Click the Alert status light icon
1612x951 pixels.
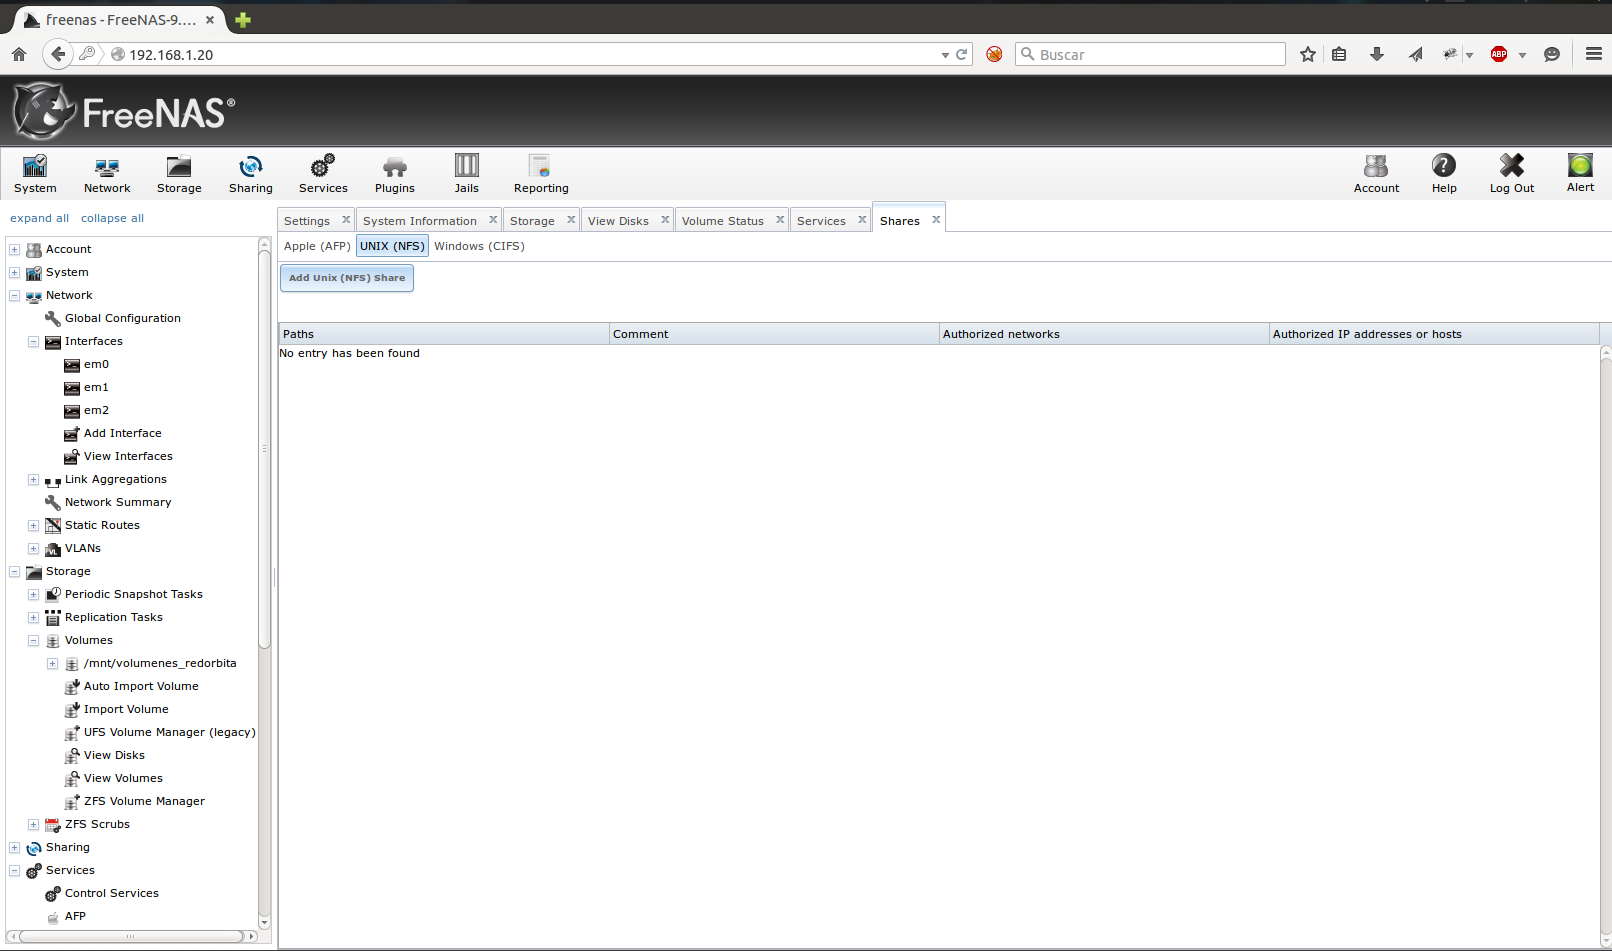pos(1580,166)
